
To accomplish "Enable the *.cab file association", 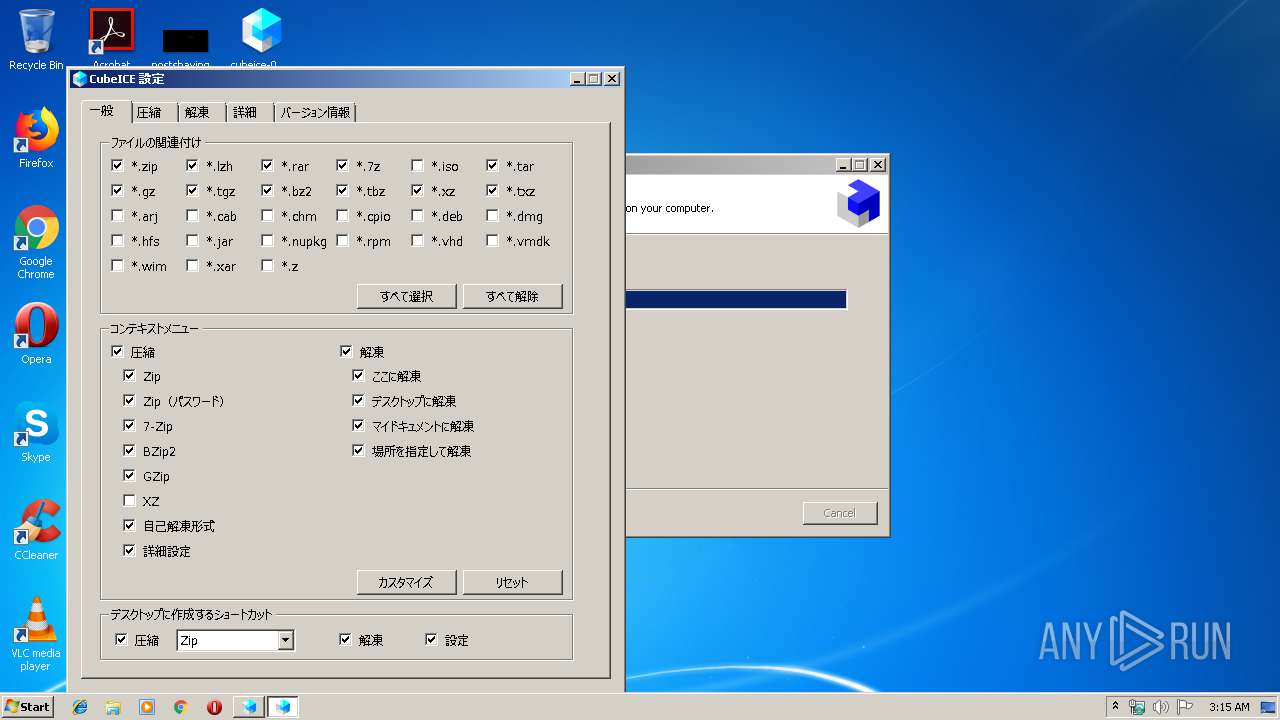I will tap(193, 216).
